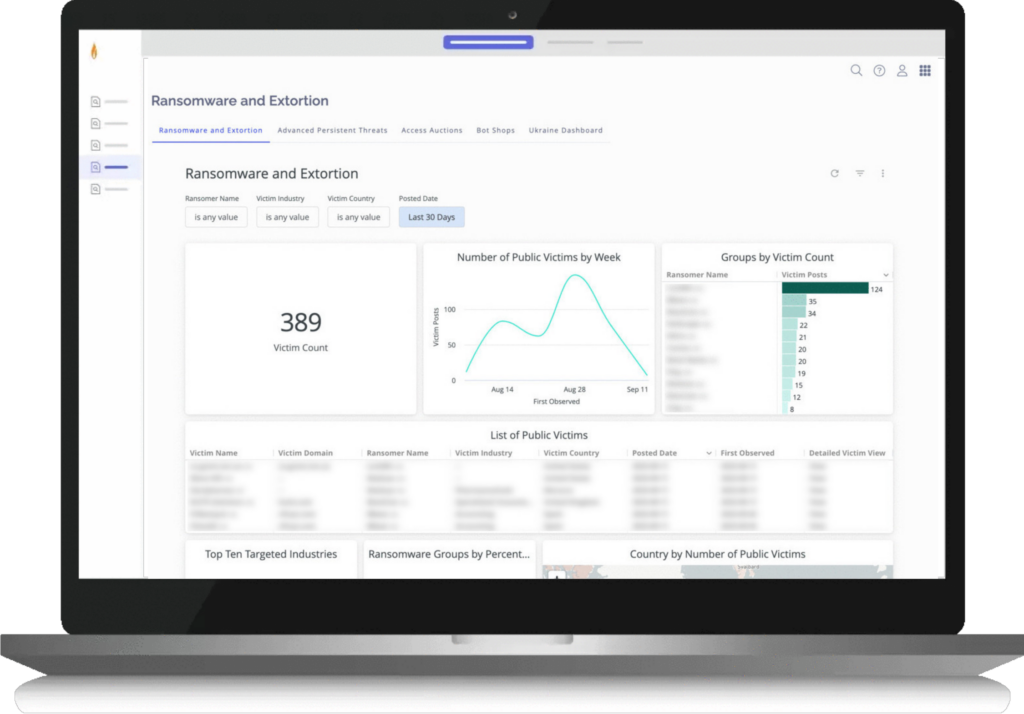Sort by Victim Posts column header

(805, 275)
